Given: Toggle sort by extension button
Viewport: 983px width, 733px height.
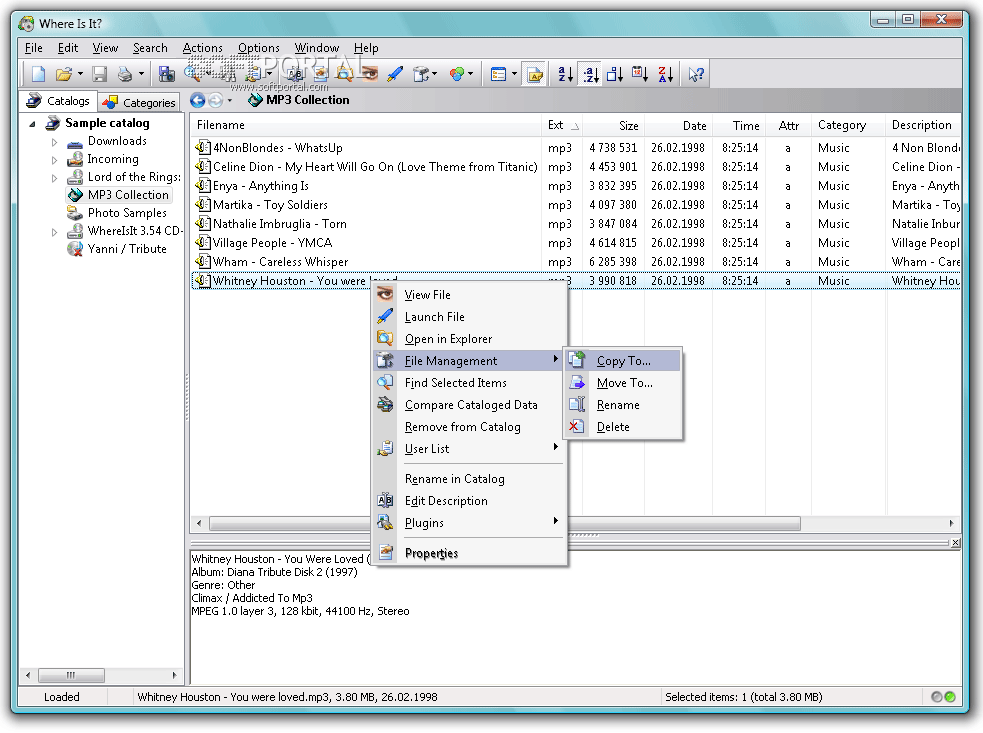Looking at the screenshot, I should tap(591, 74).
